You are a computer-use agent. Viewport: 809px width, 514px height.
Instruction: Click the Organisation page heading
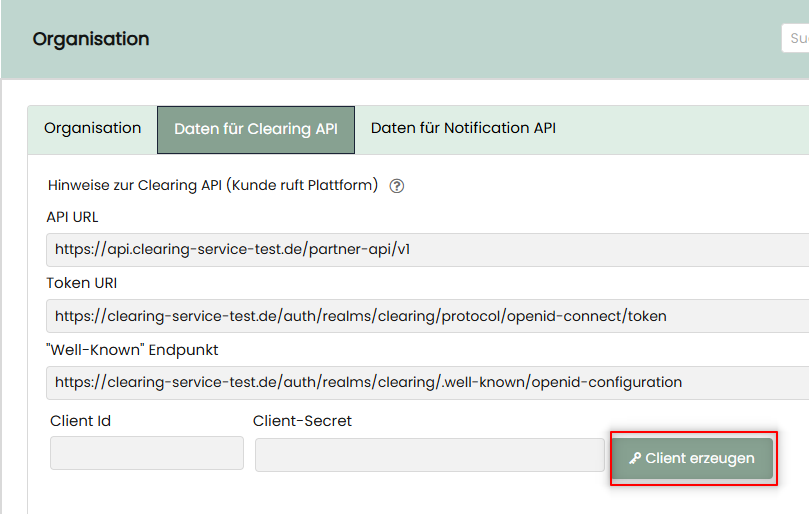pos(91,39)
